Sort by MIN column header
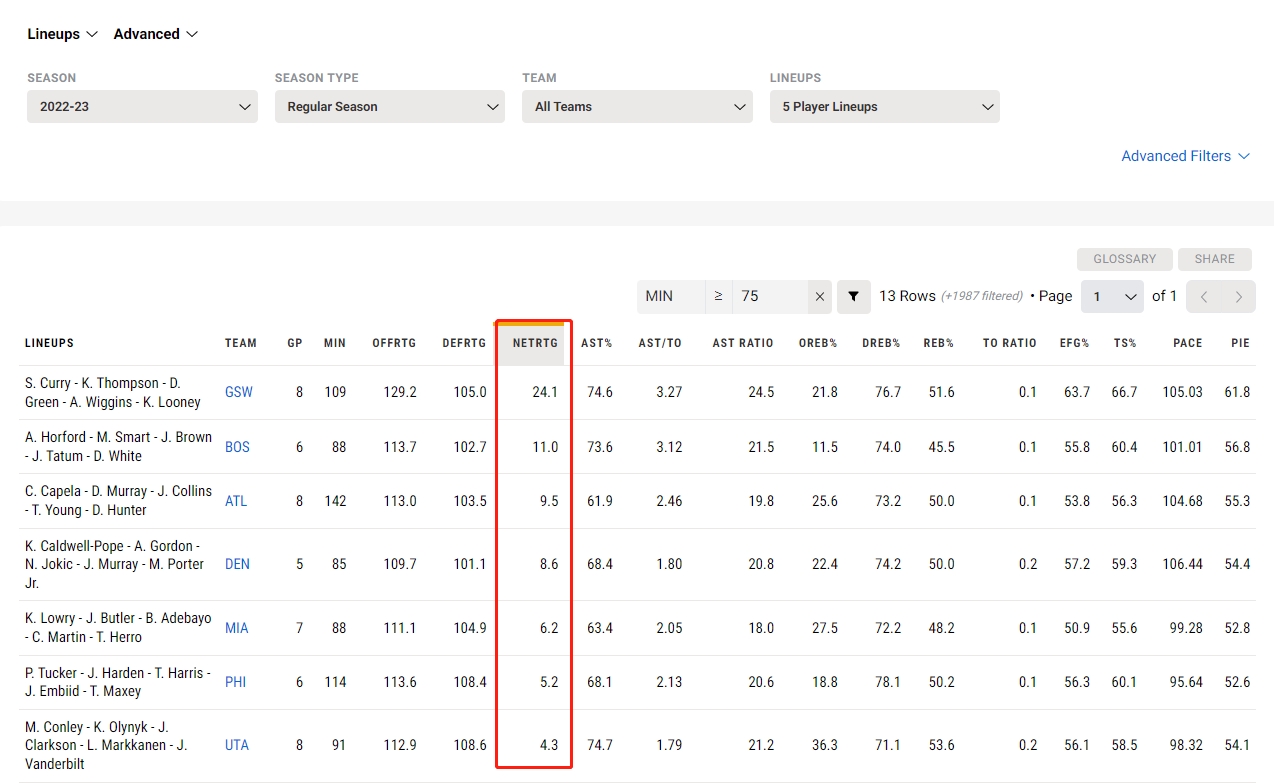The width and height of the screenshot is (1274, 783). tap(335, 343)
